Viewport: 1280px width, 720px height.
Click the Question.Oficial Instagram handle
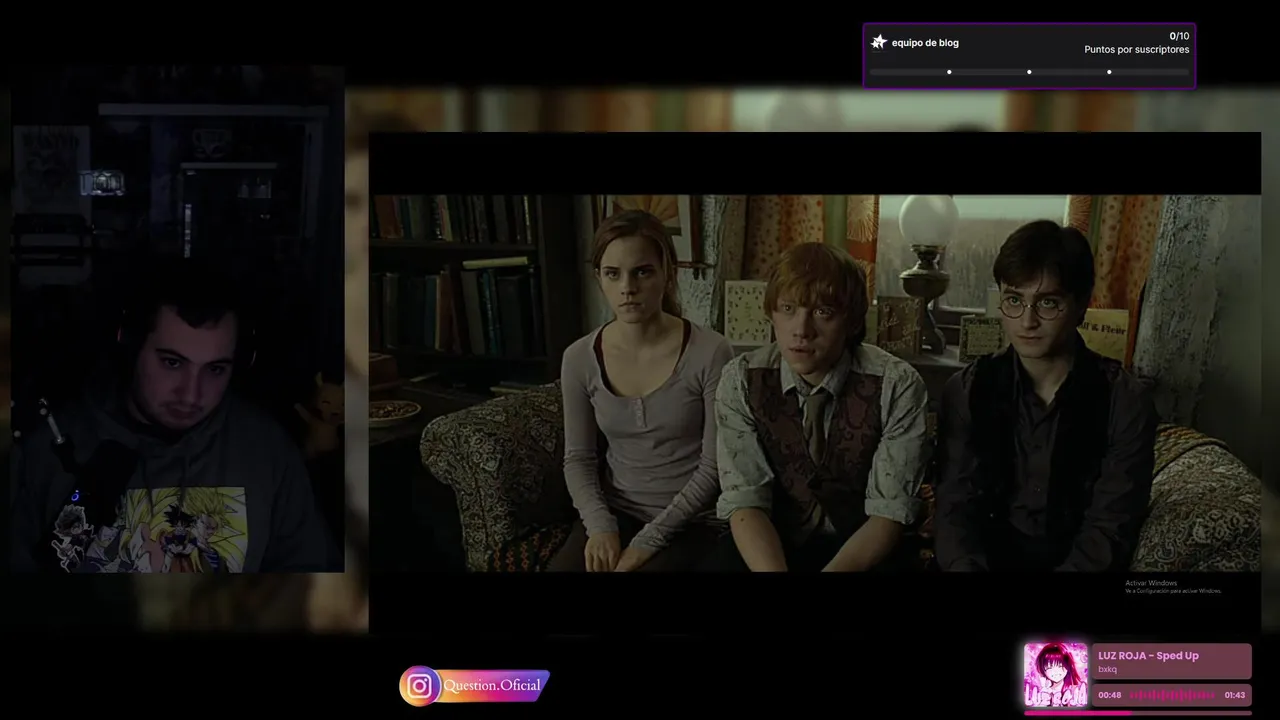(492, 685)
